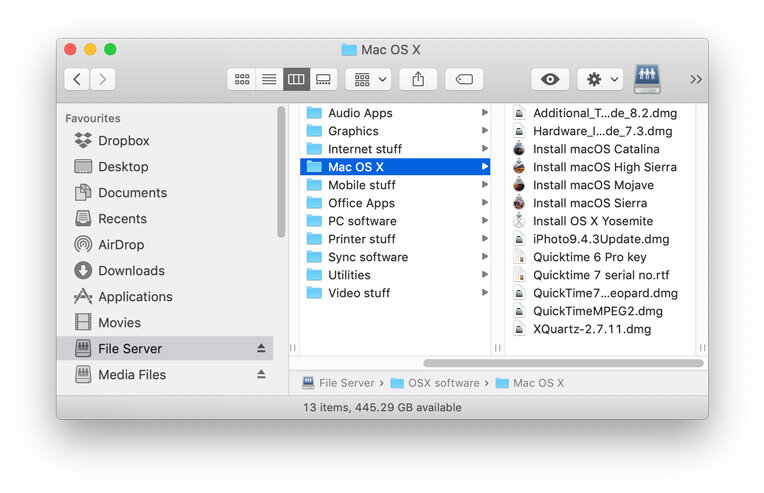
Task: Open the group-by dropdown
Action: [x=369, y=79]
